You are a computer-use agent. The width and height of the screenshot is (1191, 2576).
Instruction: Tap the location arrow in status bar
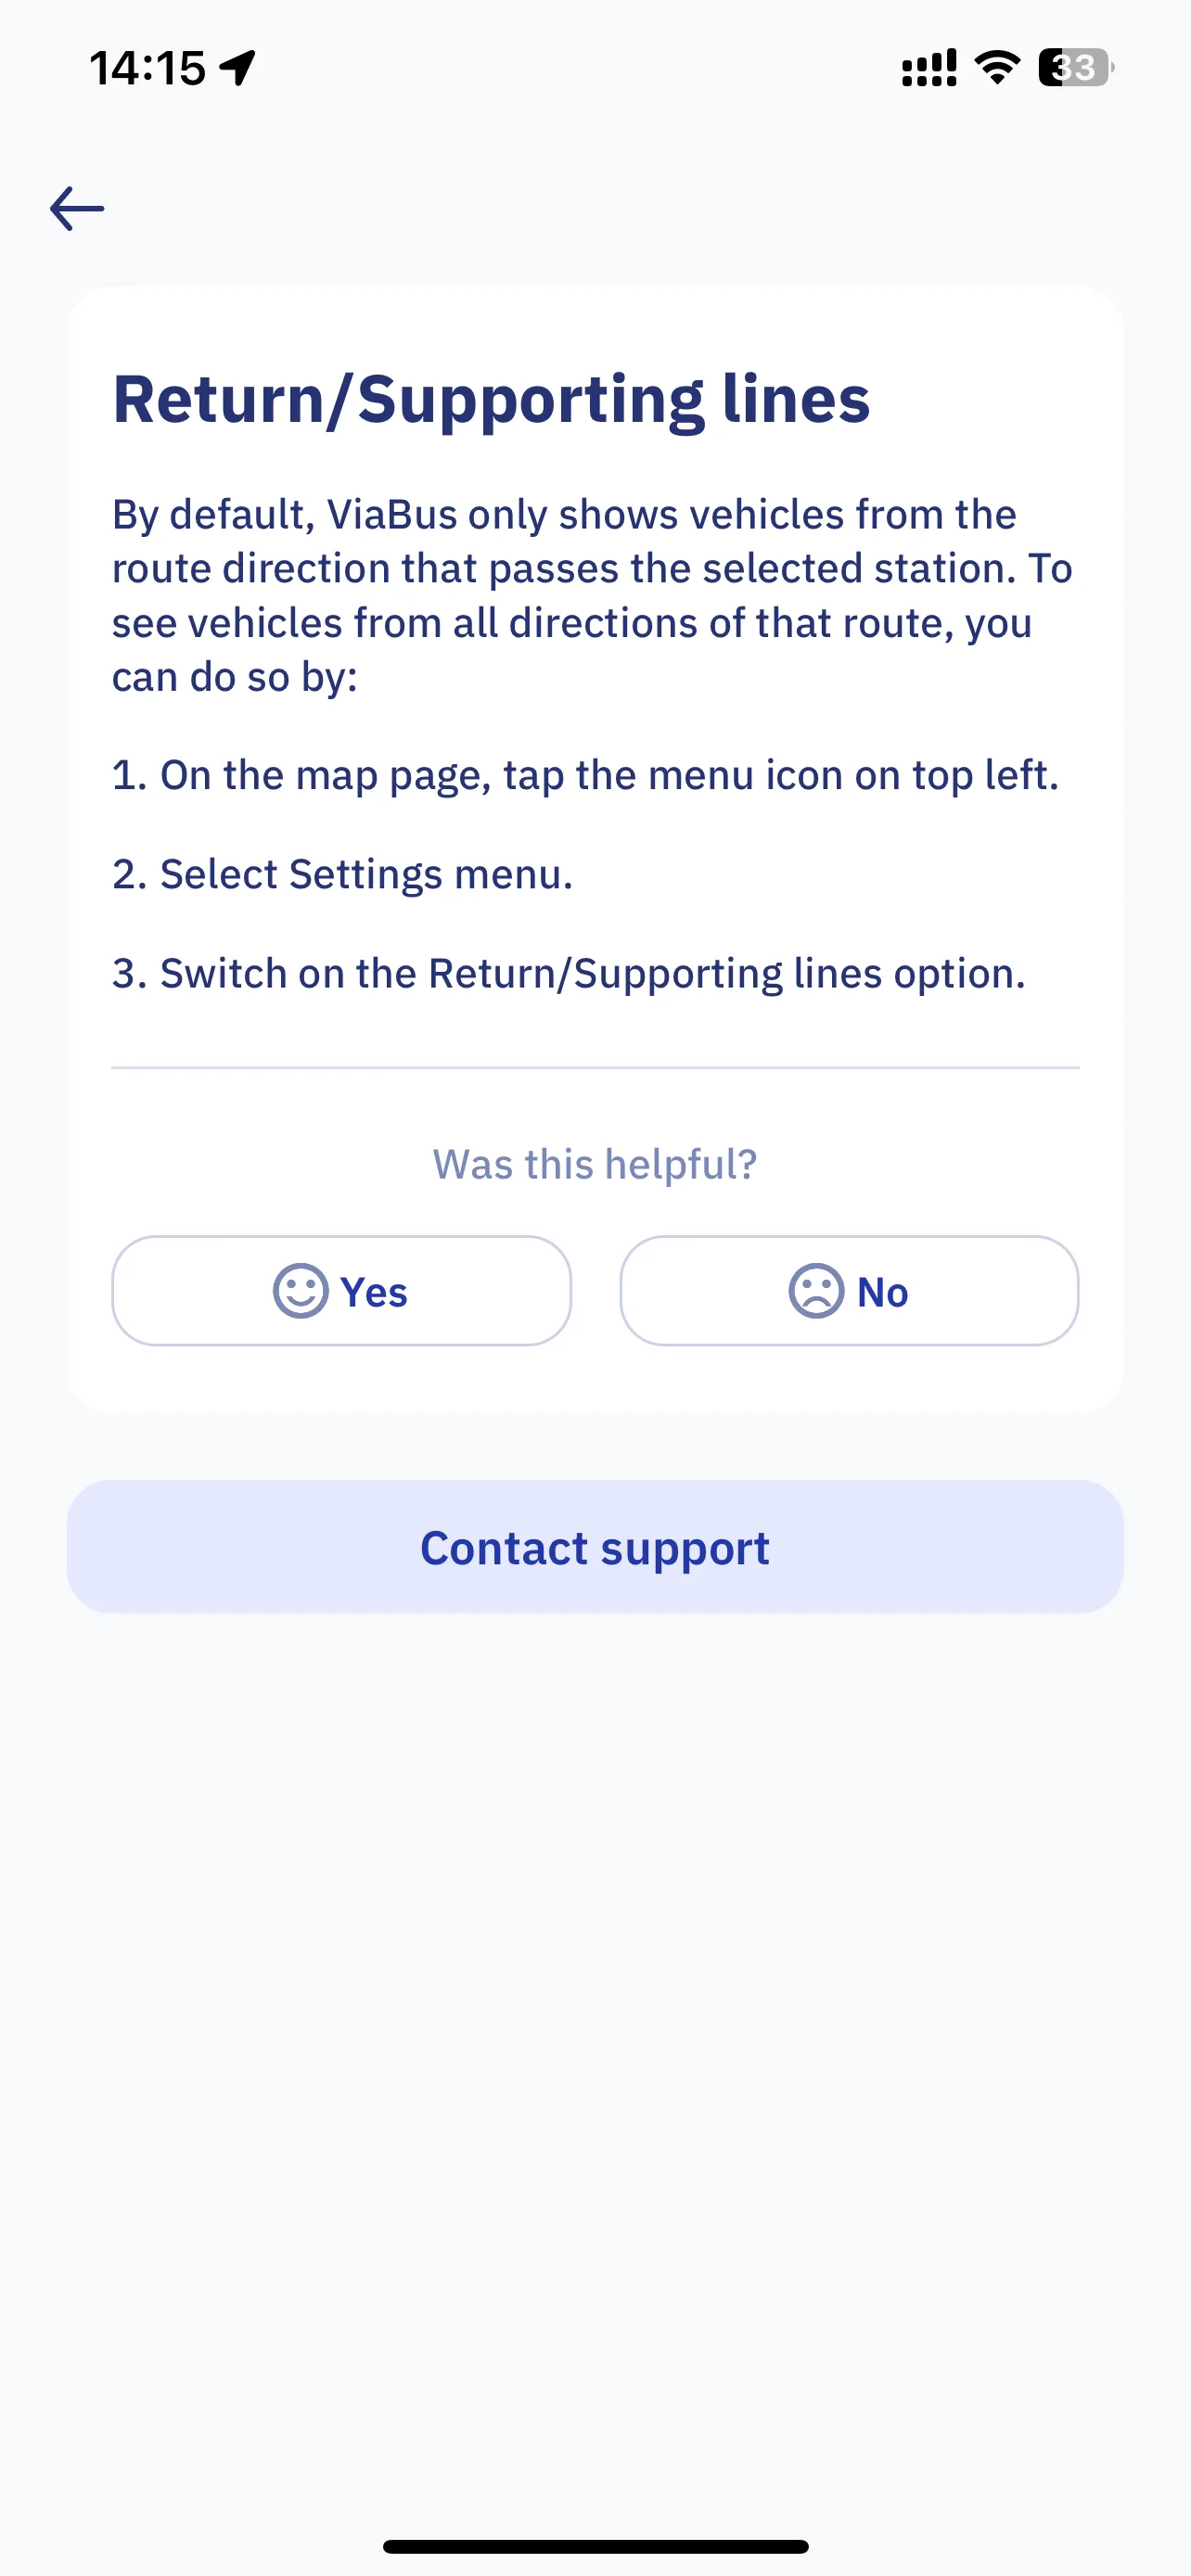point(238,68)
